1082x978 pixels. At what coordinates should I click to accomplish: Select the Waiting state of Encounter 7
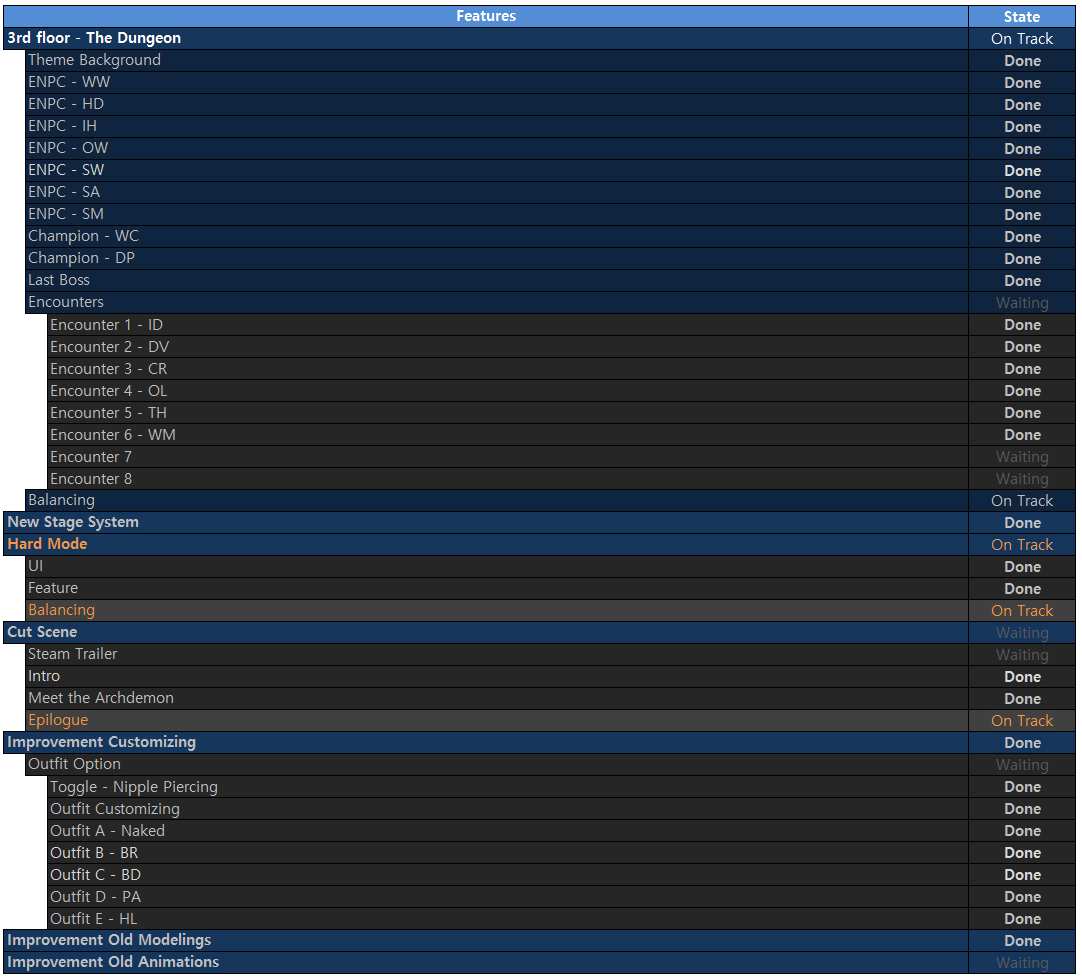tap(1022, 457)
